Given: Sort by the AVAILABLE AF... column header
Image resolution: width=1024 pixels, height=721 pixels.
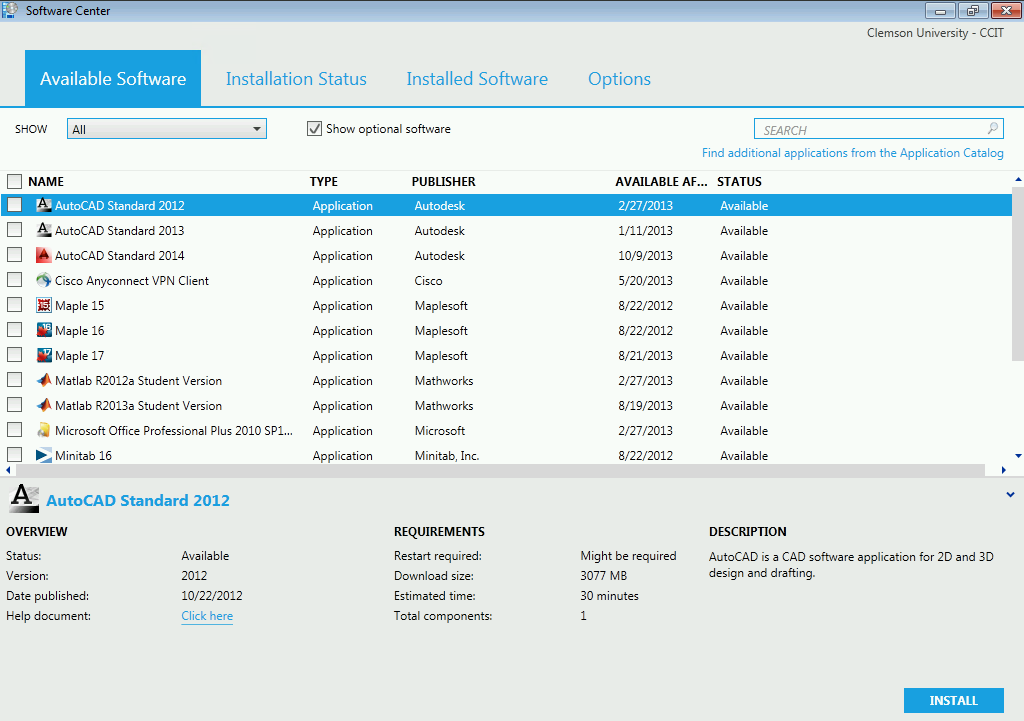Looking at the screenshot, I should 661,182.
